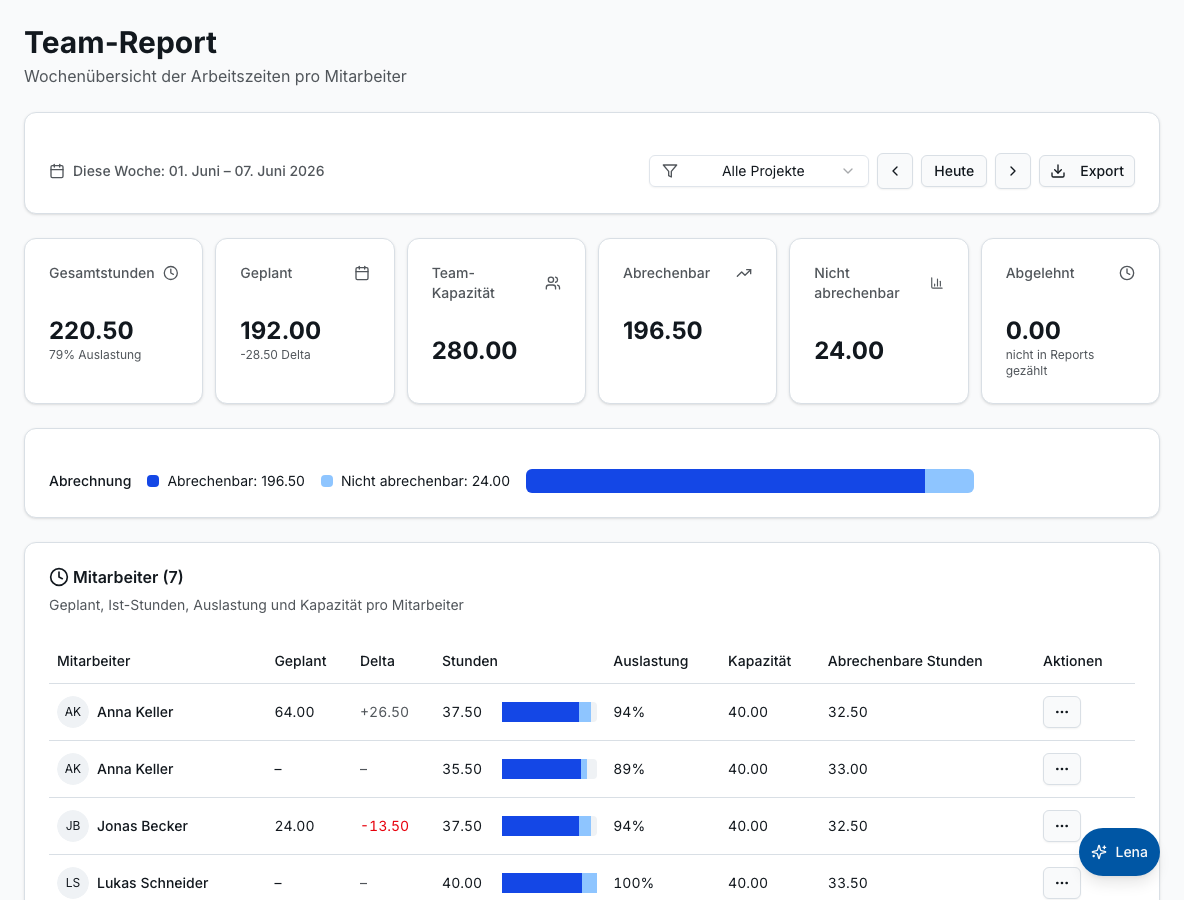Image resolution: width=1184 pixels, height=900 pixels.
Task: Click the calendar icon beside Diese Woche
Action: coord(57,171)
